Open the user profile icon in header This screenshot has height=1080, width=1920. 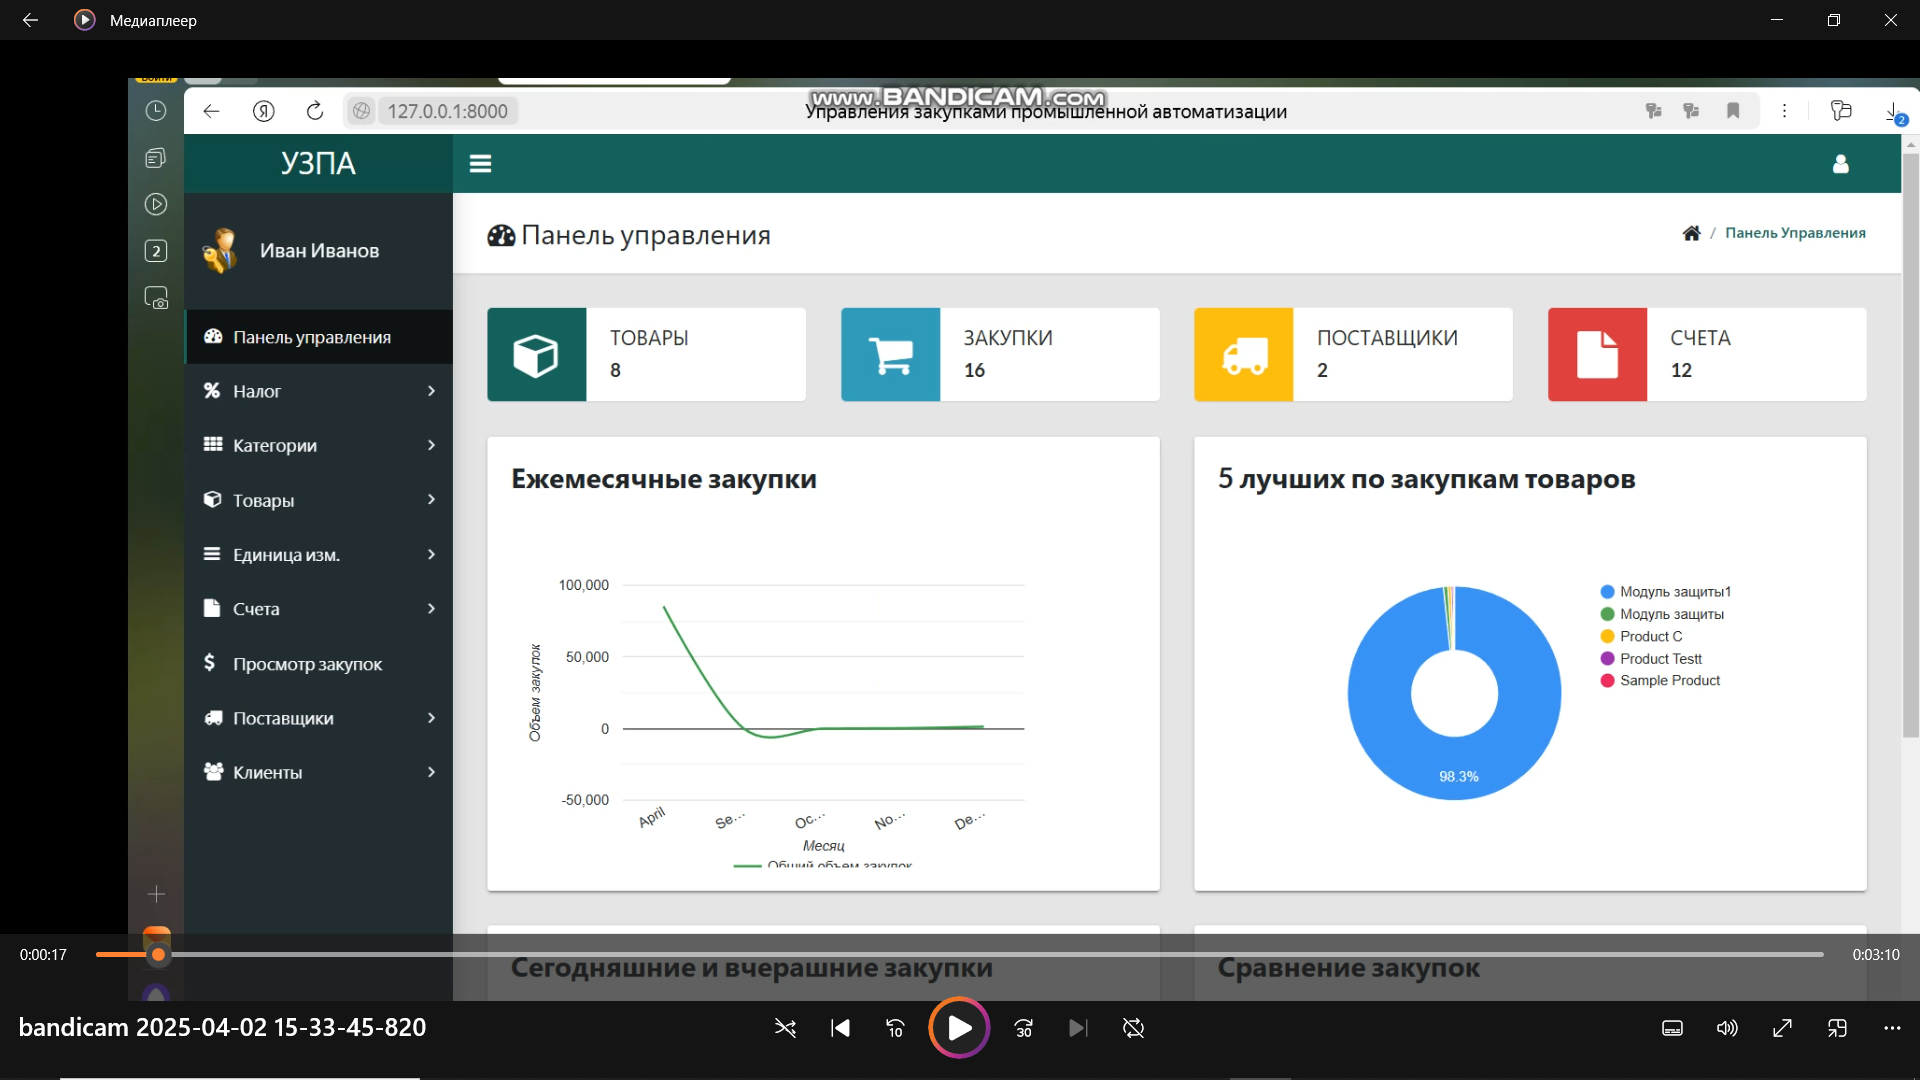[x=1840, y=164]
